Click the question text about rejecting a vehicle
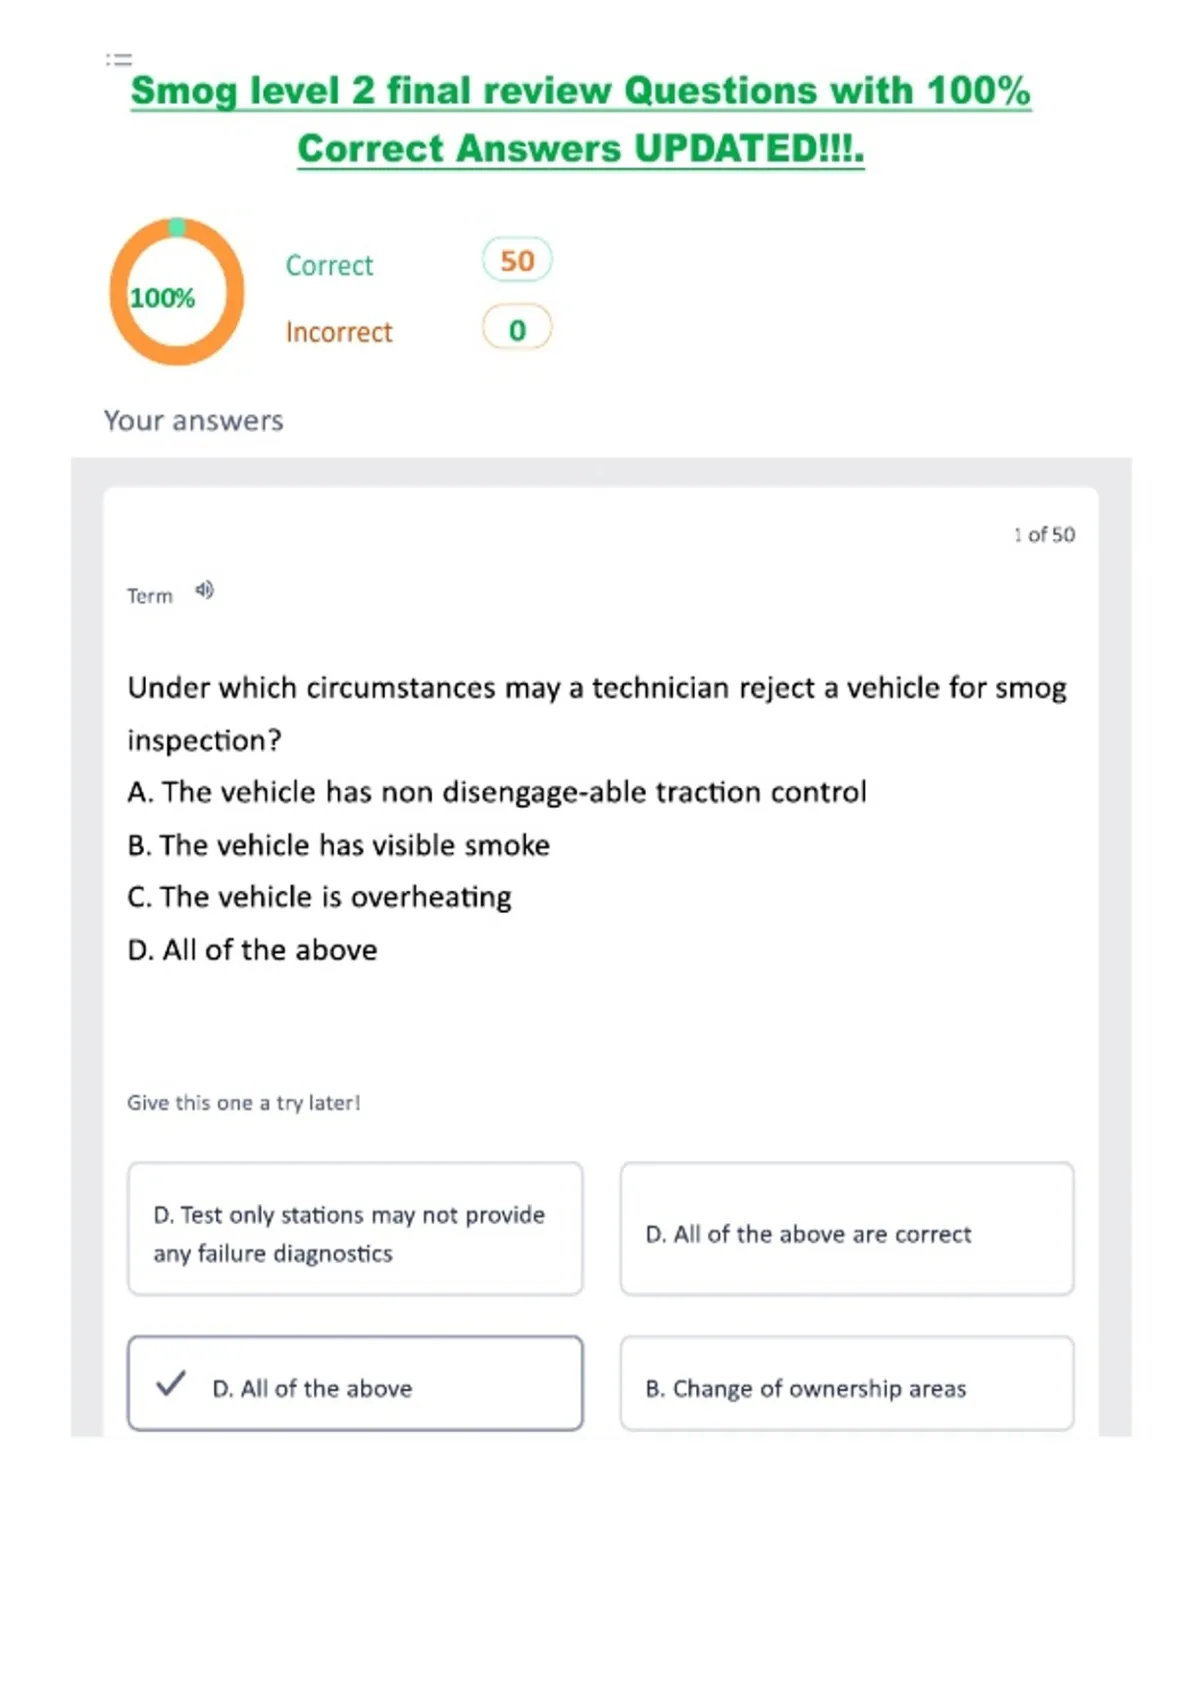 coord(597,714)
